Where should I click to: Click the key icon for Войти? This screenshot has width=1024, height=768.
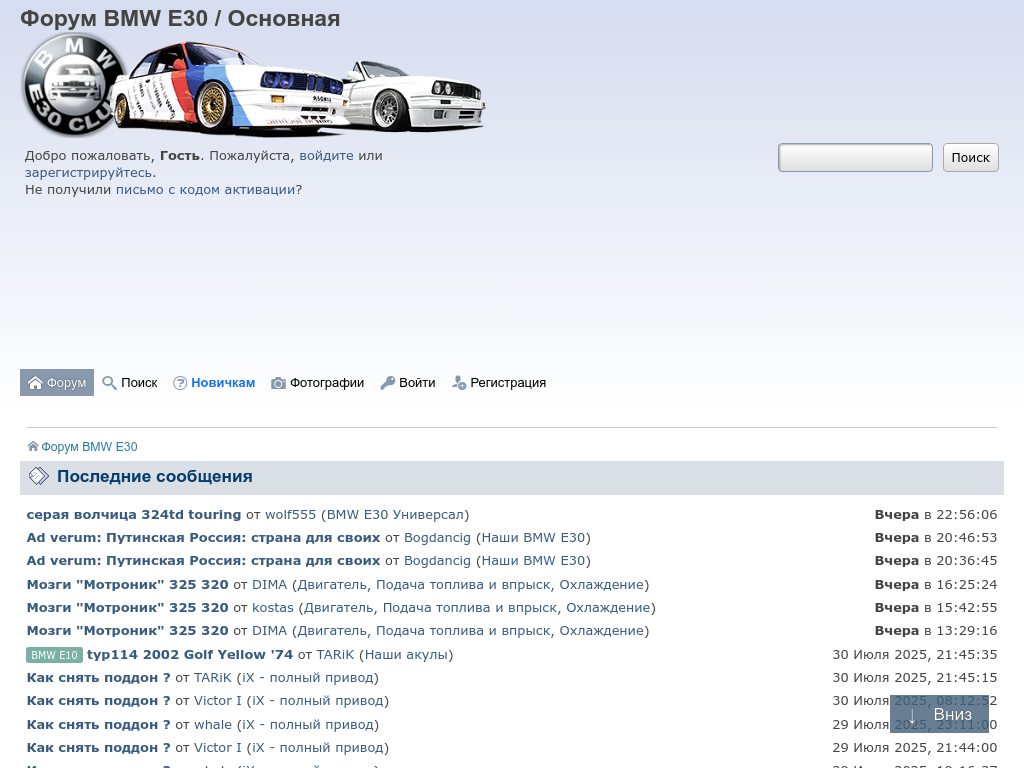(x=388, y=383)
